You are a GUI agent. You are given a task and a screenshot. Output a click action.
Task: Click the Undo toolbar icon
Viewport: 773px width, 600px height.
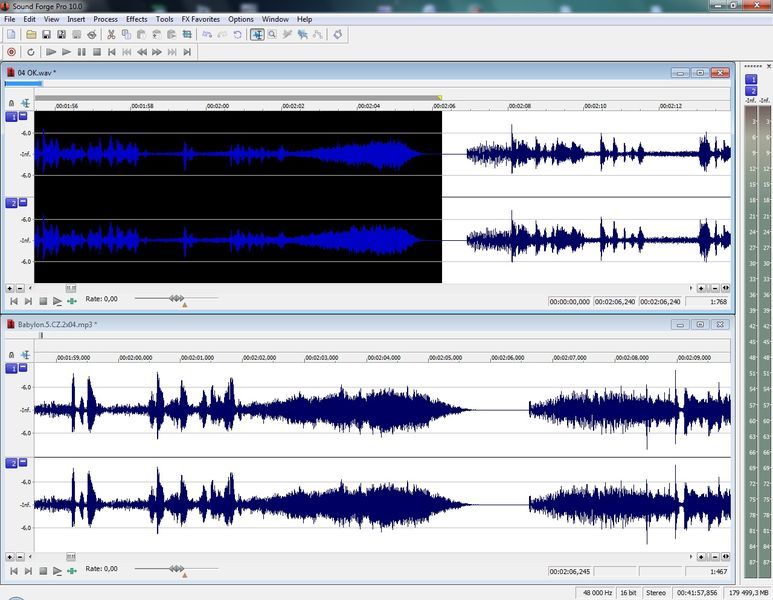[x=207, y=35]
